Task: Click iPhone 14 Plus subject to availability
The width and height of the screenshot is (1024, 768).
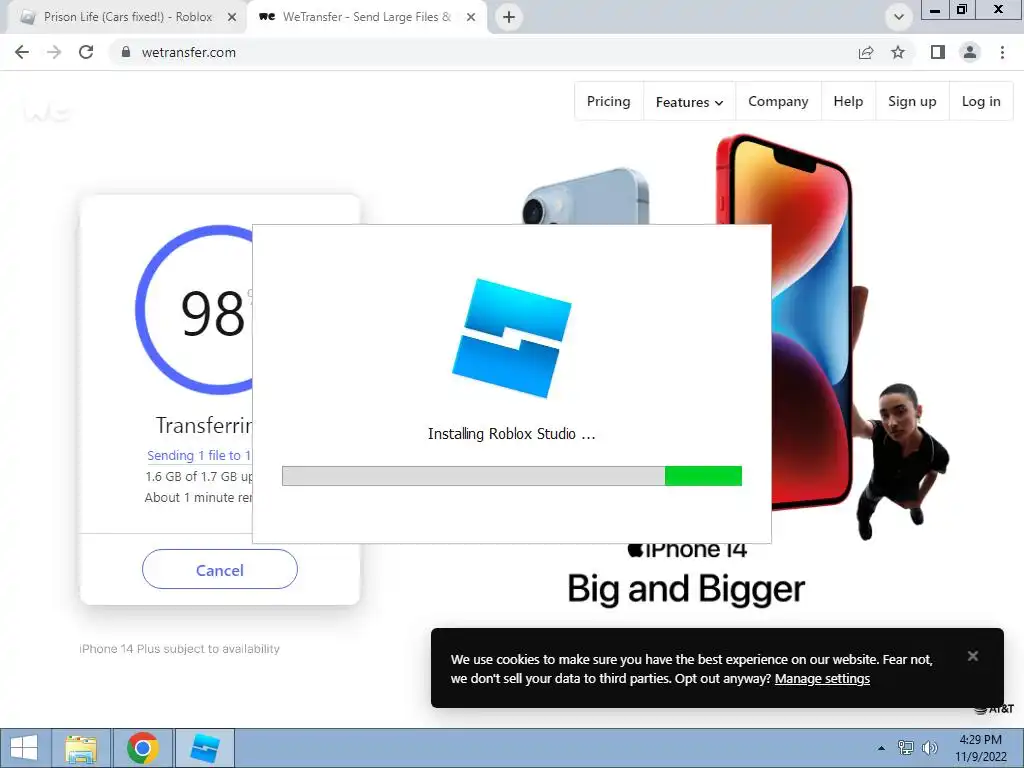Action: [180, 648]
